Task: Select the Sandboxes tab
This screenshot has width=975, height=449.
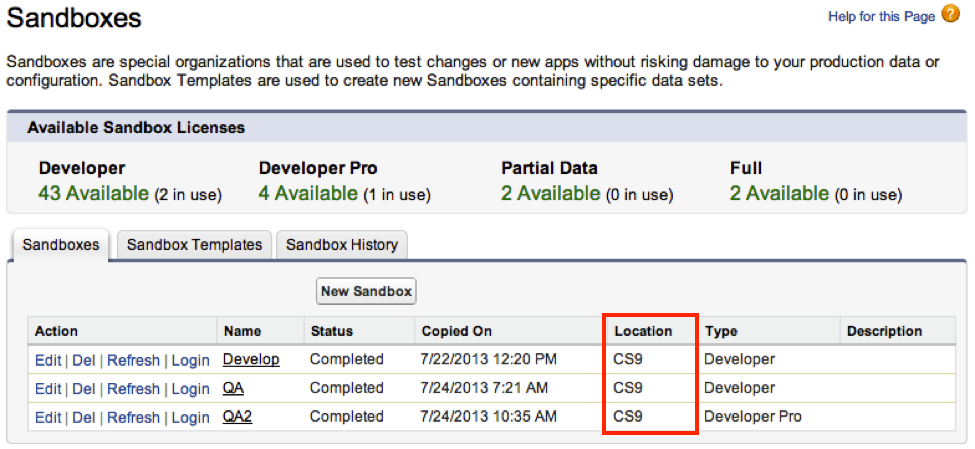Action: click(61, 245)
